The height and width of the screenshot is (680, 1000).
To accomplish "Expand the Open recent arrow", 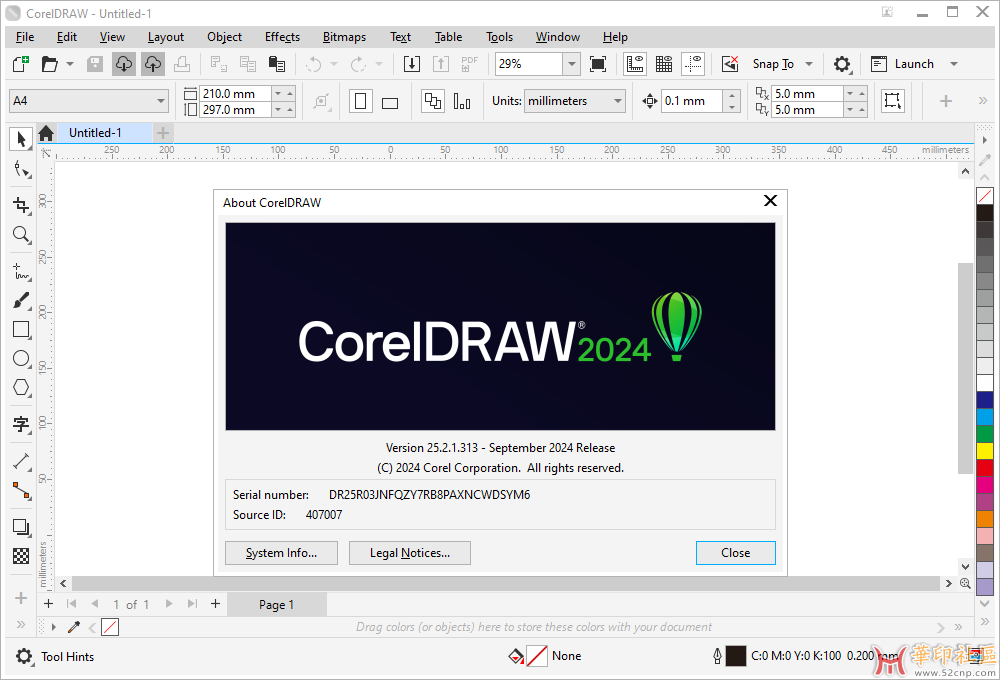I will (70, 64).
